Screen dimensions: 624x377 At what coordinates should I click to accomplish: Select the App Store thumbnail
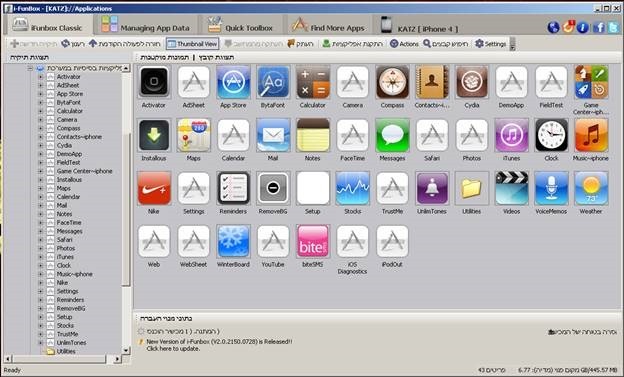tap(234, 82)
